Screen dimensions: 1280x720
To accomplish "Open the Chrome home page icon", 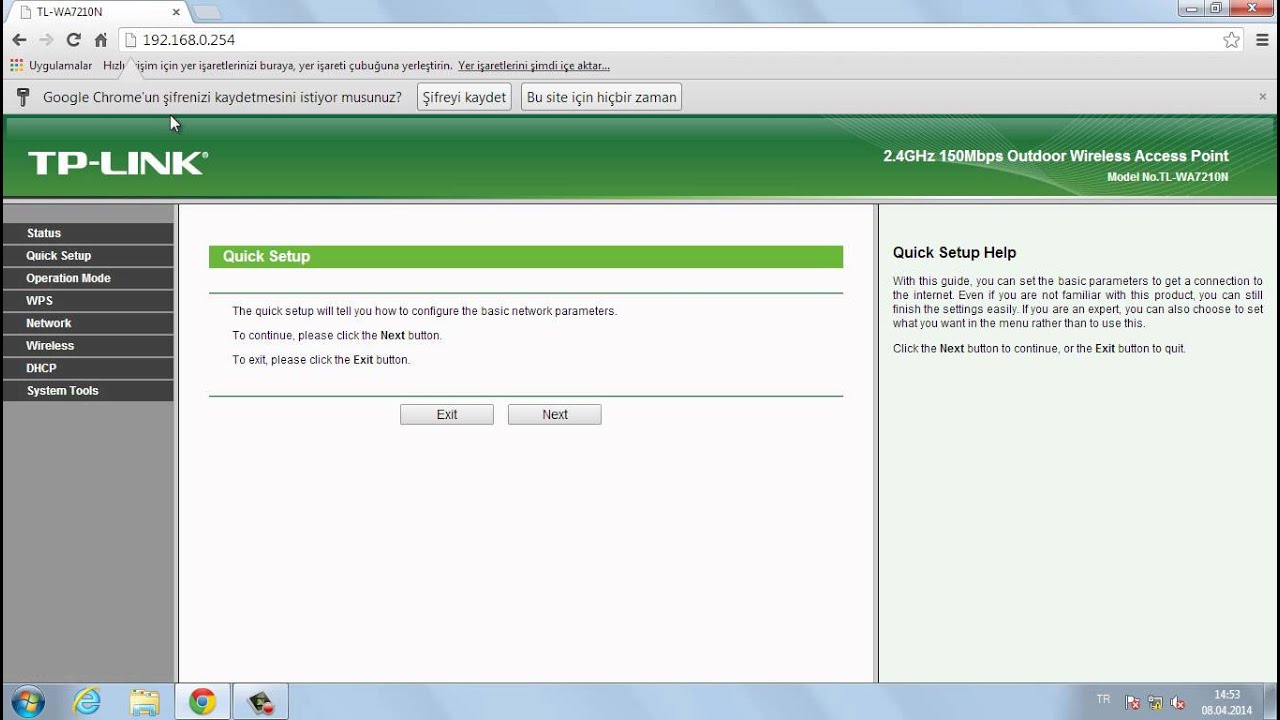I will [100, 40].
